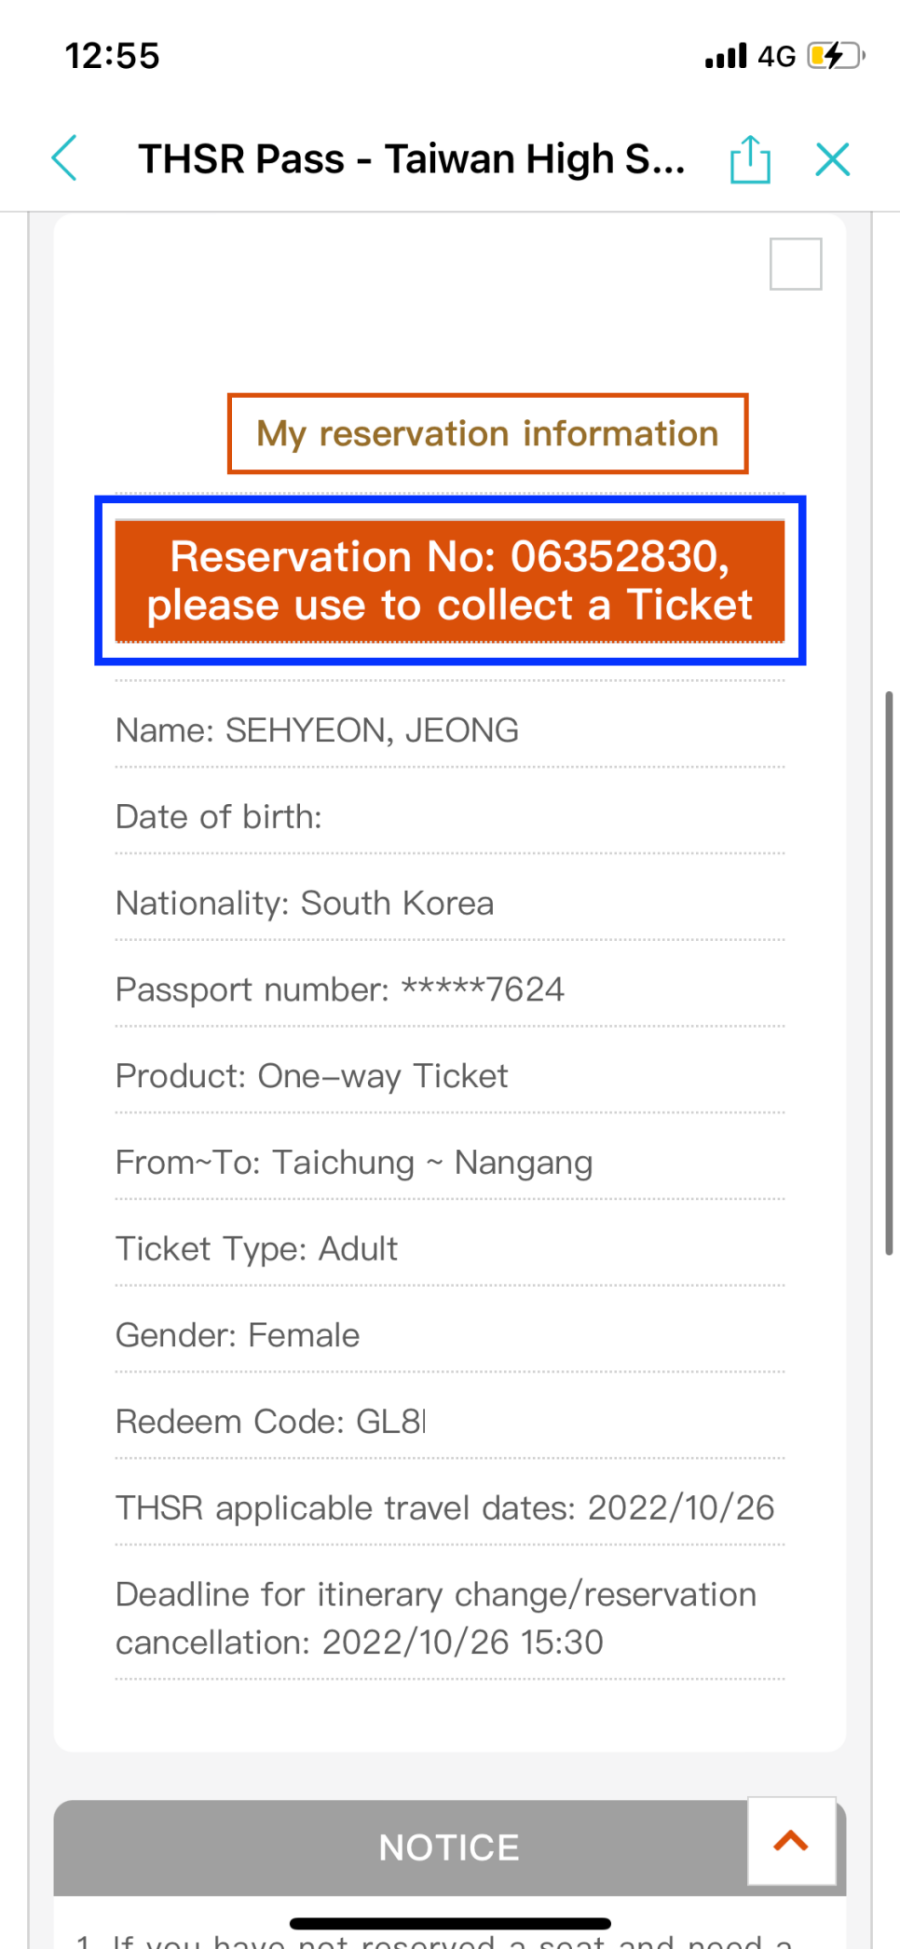Tap the cellular signal bars icon
The height and width of the screenshot is (1949, 900).
pyautogui.click(x=726, y=56)
